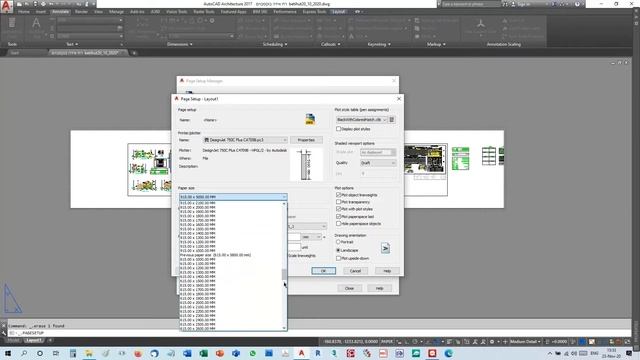Expand the Keynoting ribbon panel
This screenshot has height=360, width=640.
click(379, 44)
